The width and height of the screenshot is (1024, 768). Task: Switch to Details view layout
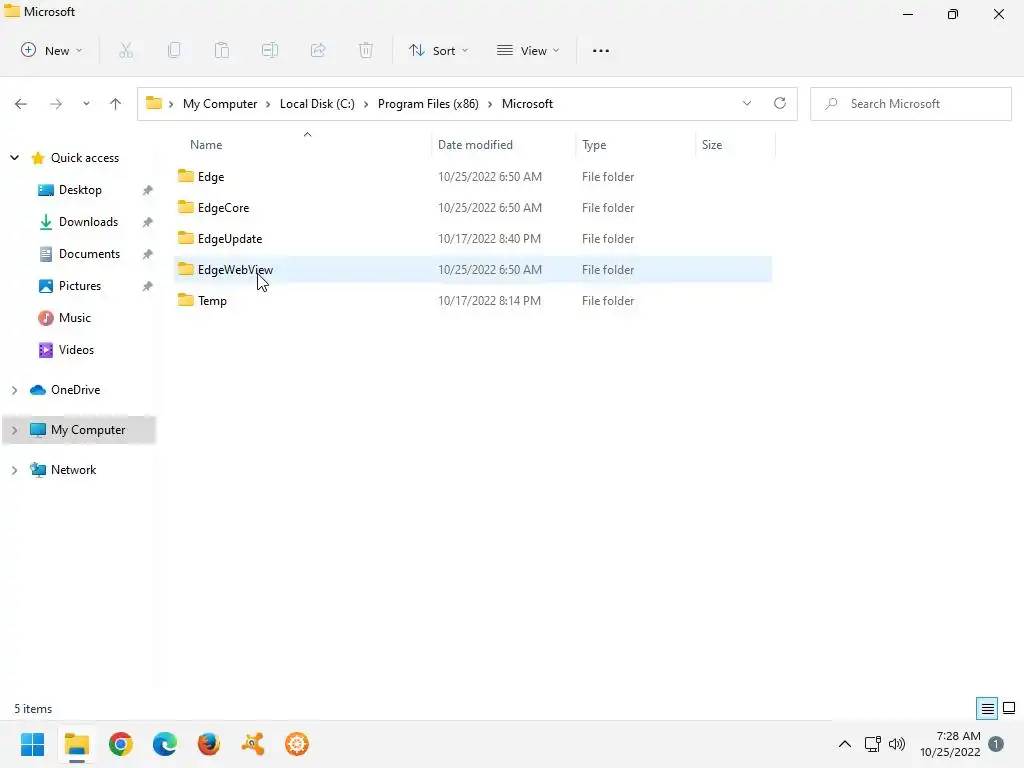pos(987,709)
